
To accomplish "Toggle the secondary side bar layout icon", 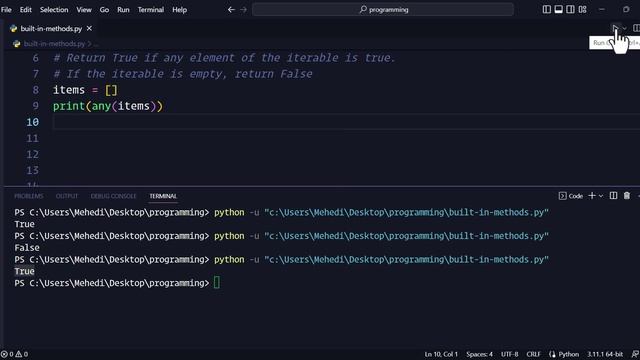I will 570,9.
